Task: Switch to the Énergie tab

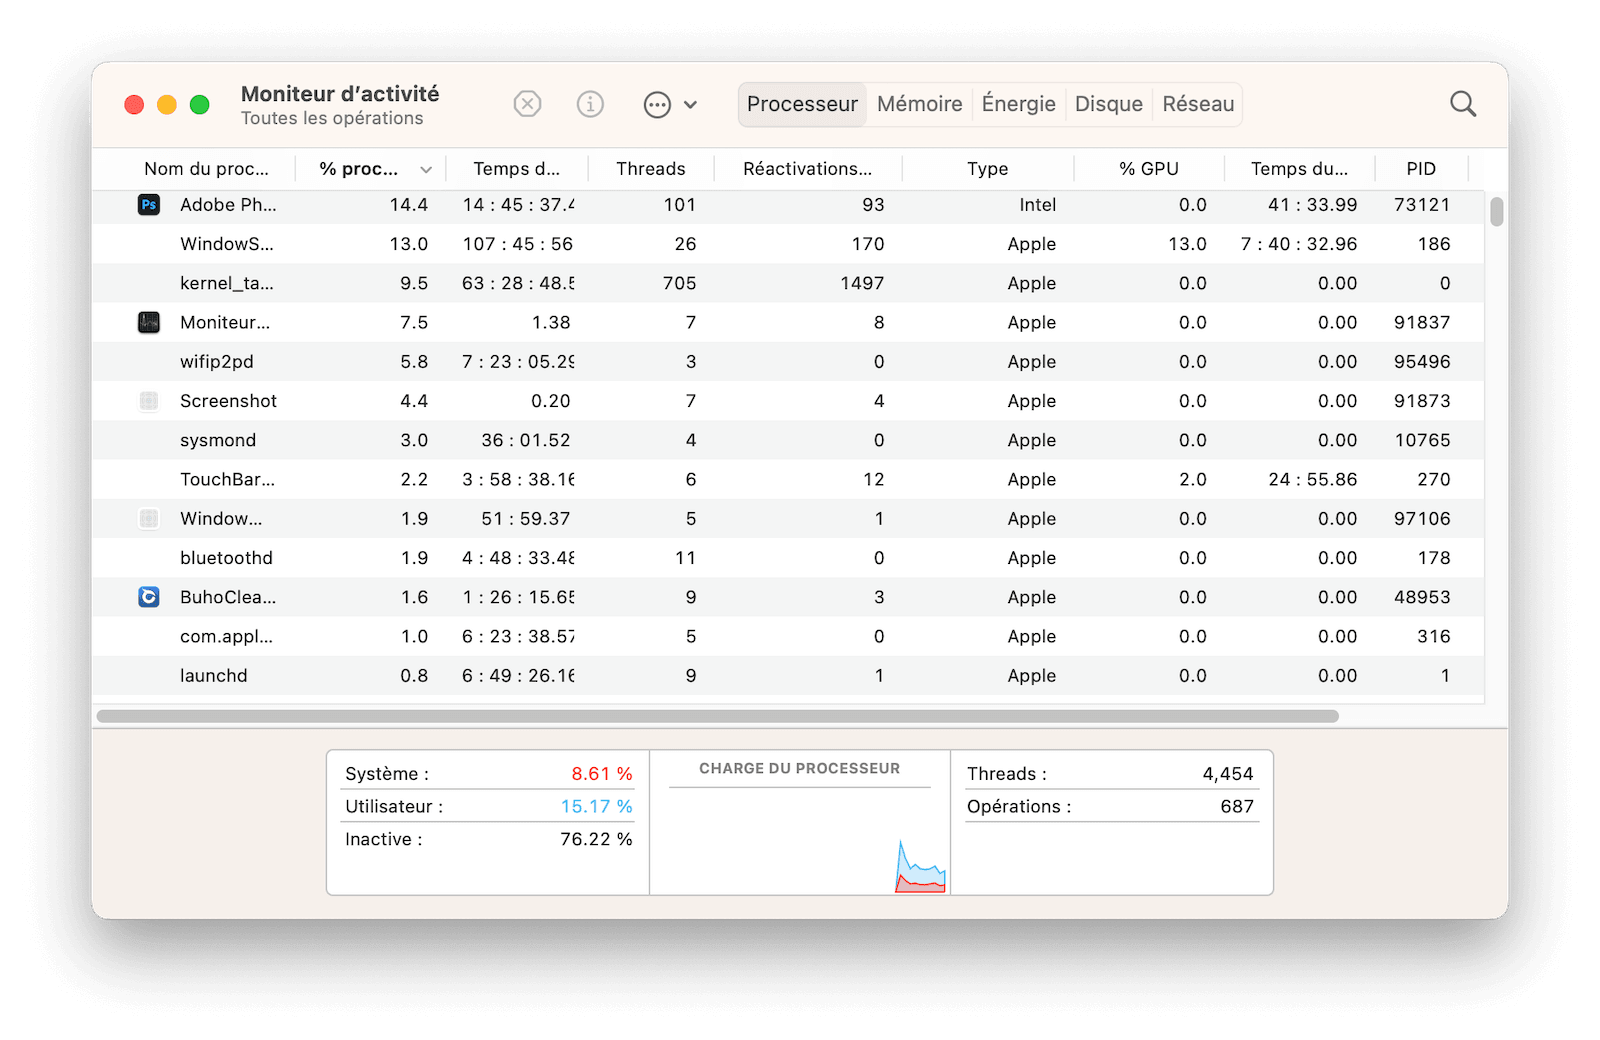Action: coord(1018,104)
